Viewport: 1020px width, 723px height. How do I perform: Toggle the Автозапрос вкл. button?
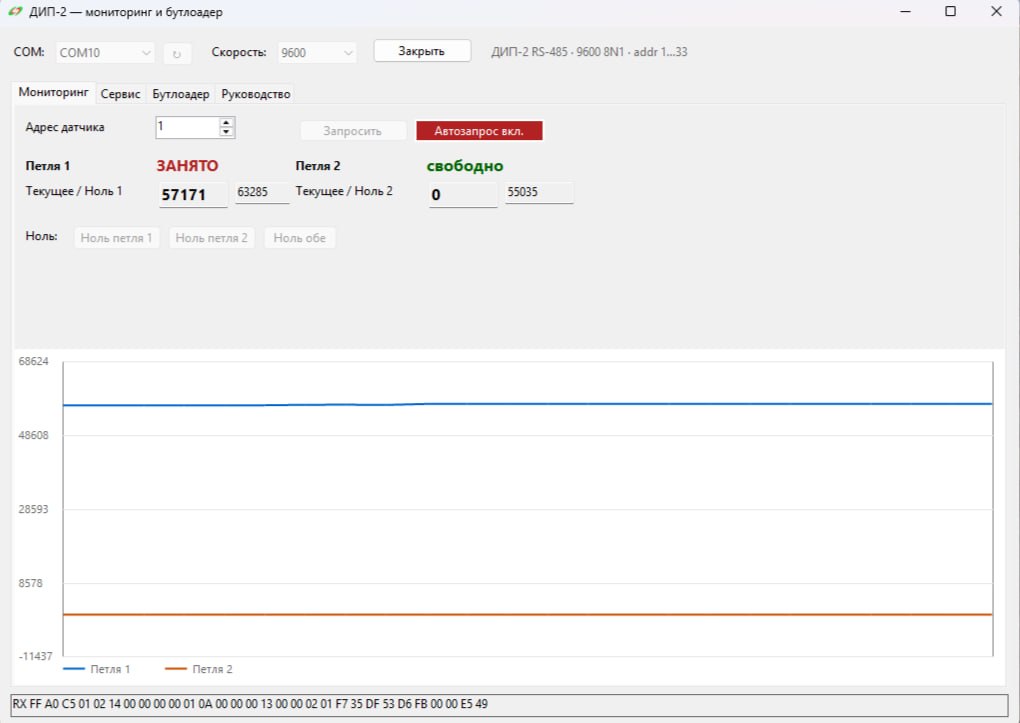[479, 131]
